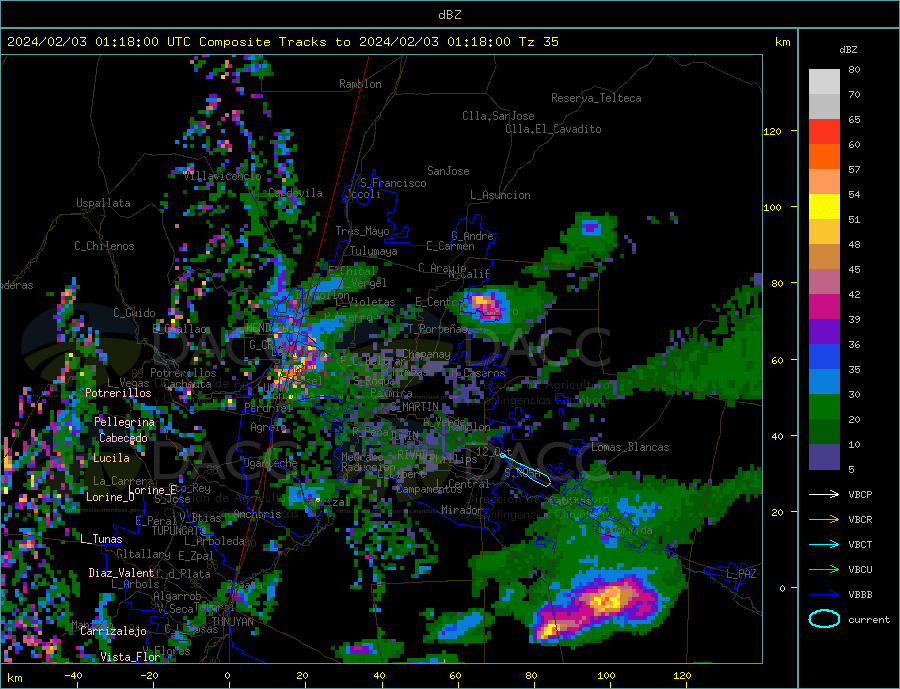Click the cyan 'current' ellipse legend symbol
Viewport: 900px width, 689px height.
pos(824,619)
